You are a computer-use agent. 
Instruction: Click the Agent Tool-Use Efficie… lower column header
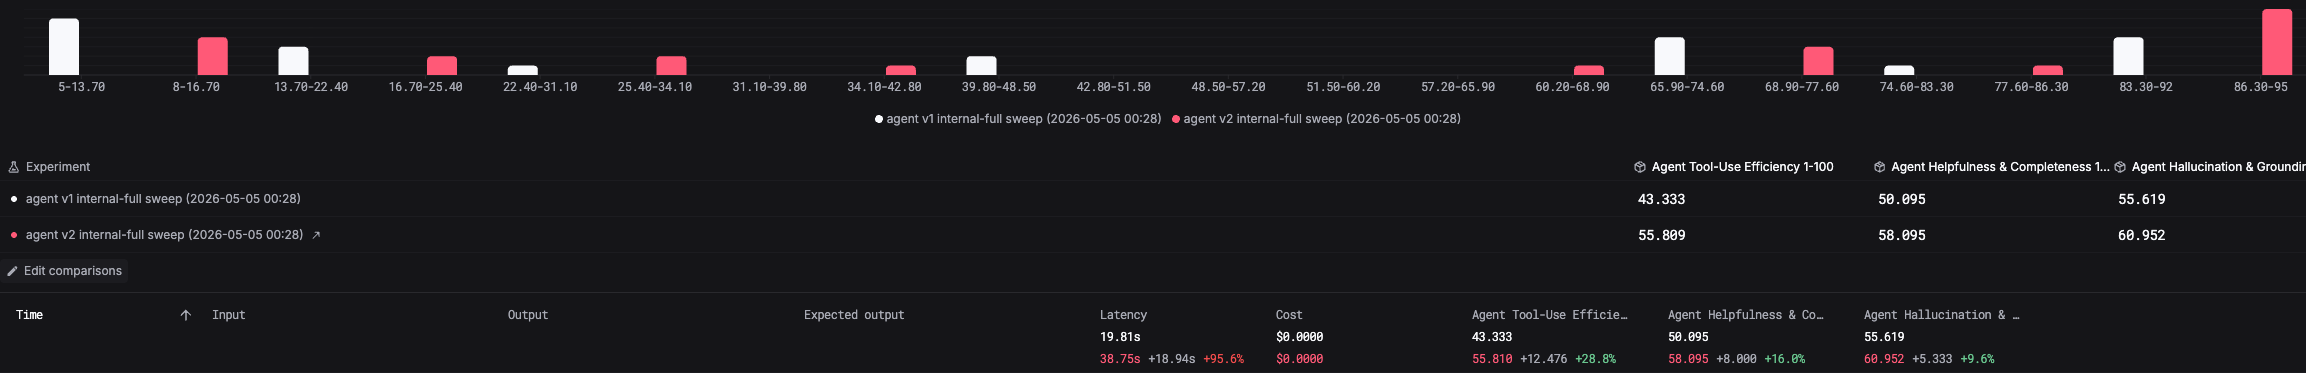point(1549,315)
